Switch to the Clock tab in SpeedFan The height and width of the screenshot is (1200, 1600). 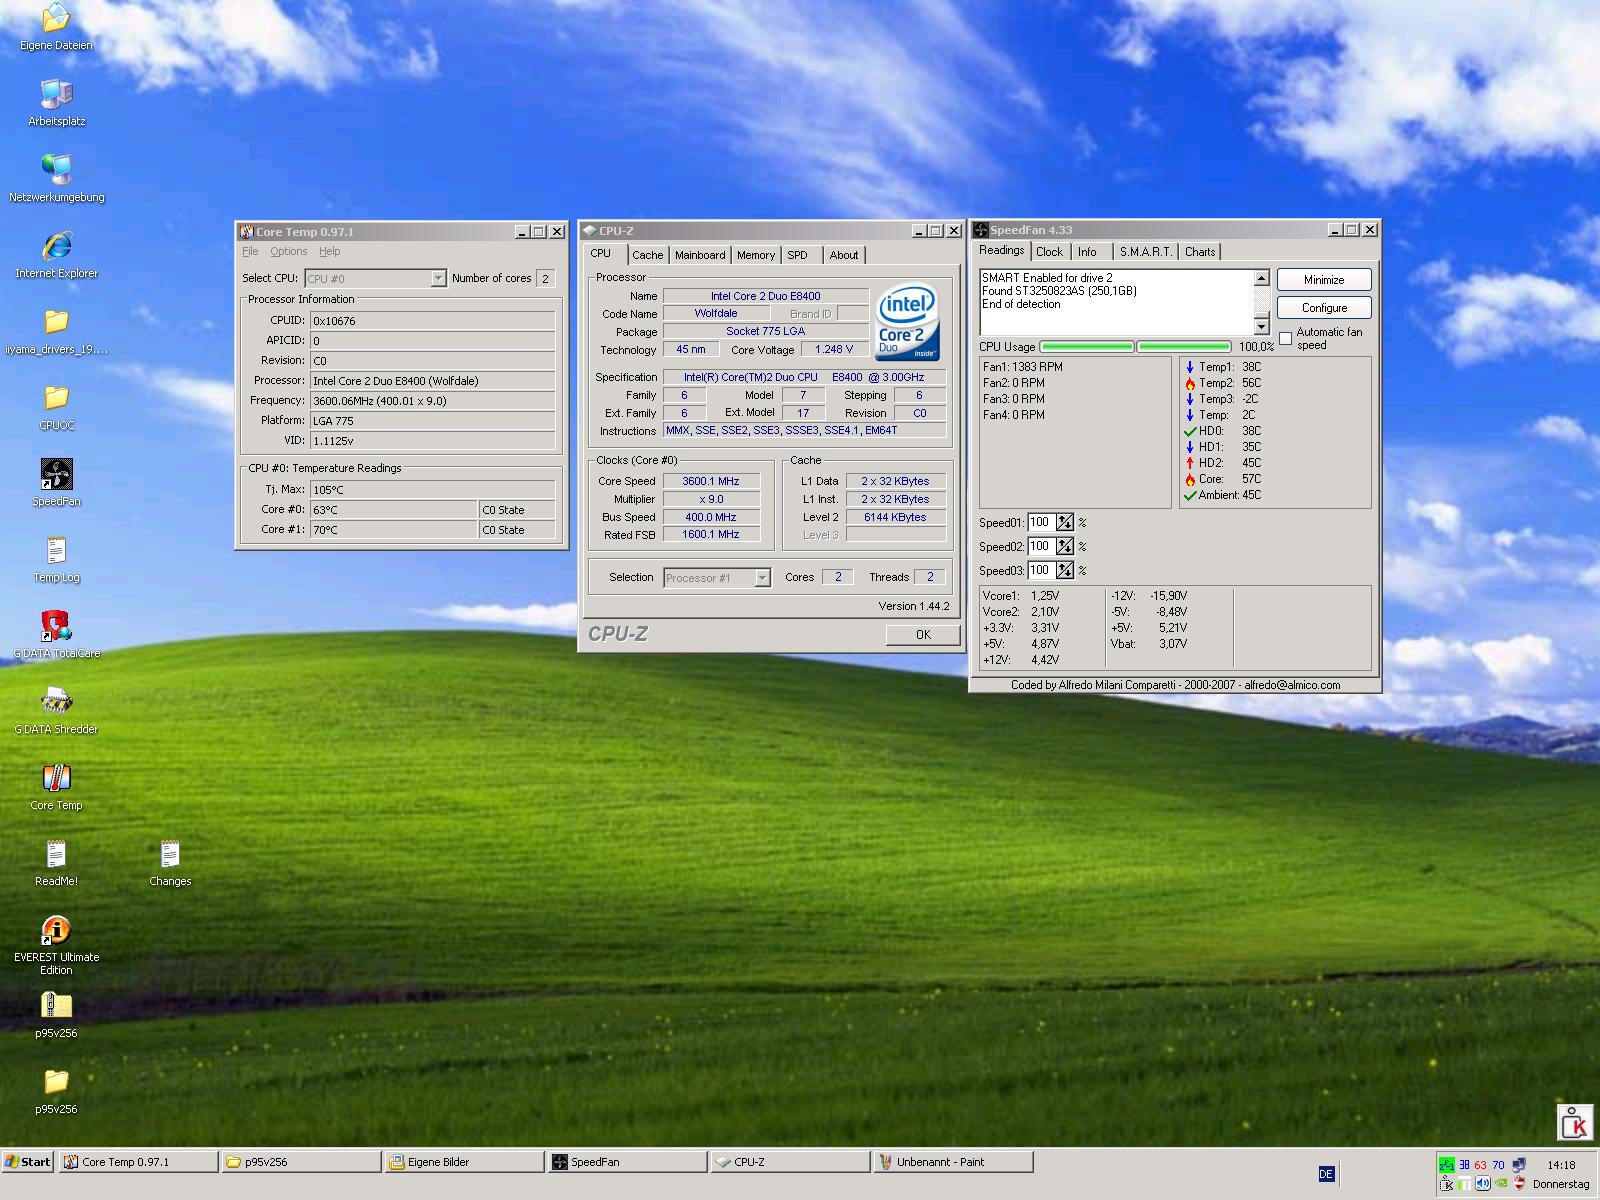pyautogui.click(x=1050, y=252)
